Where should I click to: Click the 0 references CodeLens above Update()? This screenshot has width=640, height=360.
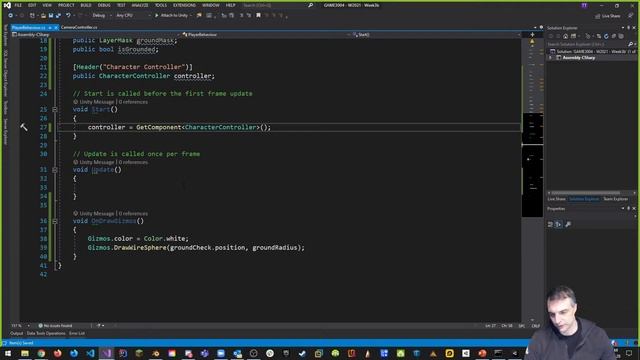pos(133,162)
